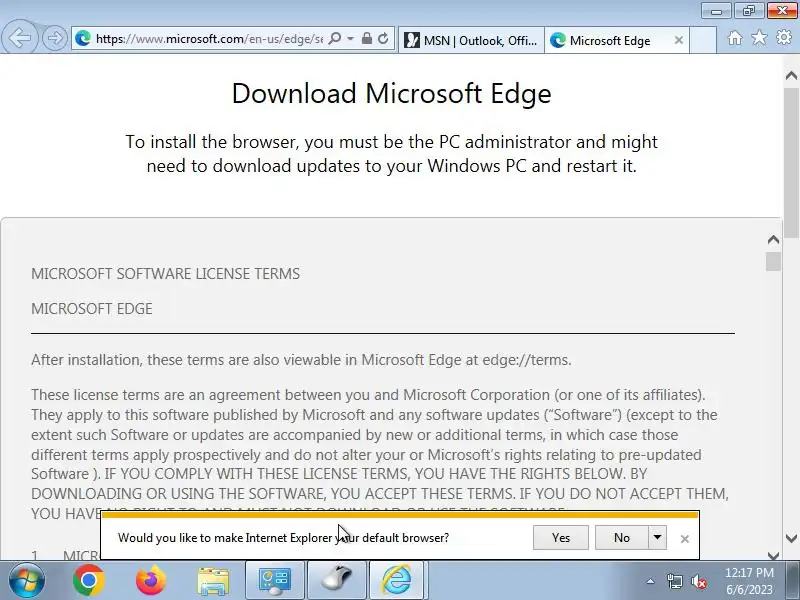Click the license terms scrollbar thumb
Image resolution: width=800 pixels, height=600 pixels.
pos(773,261)
